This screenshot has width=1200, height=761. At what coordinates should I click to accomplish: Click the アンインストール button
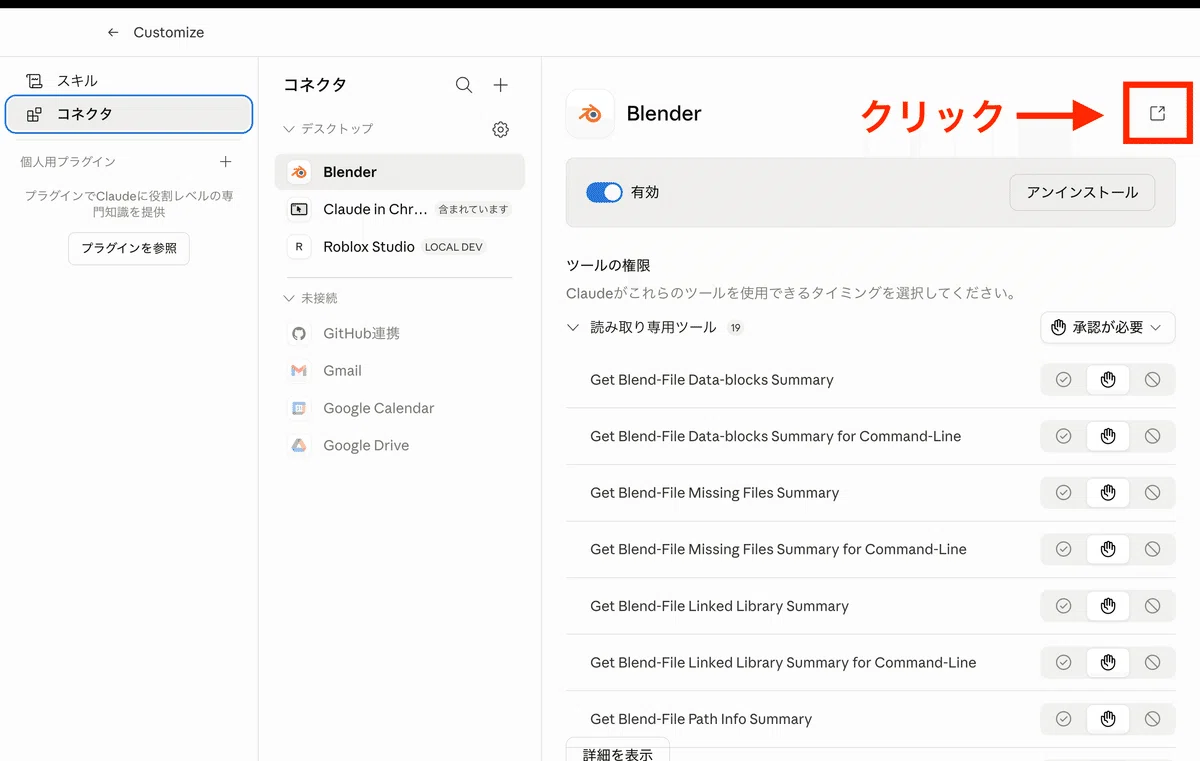pyautogui.click(x=1082, y=192)
